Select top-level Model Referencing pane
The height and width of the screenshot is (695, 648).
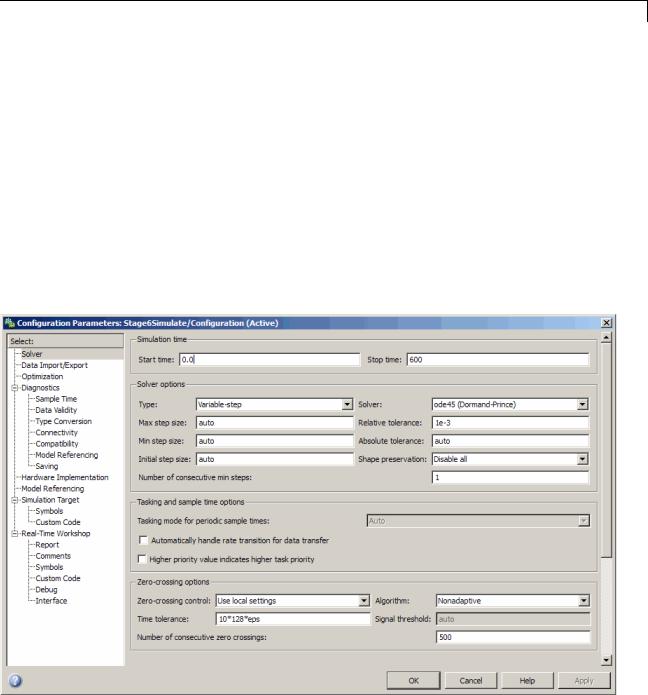[x=53, y=488]
